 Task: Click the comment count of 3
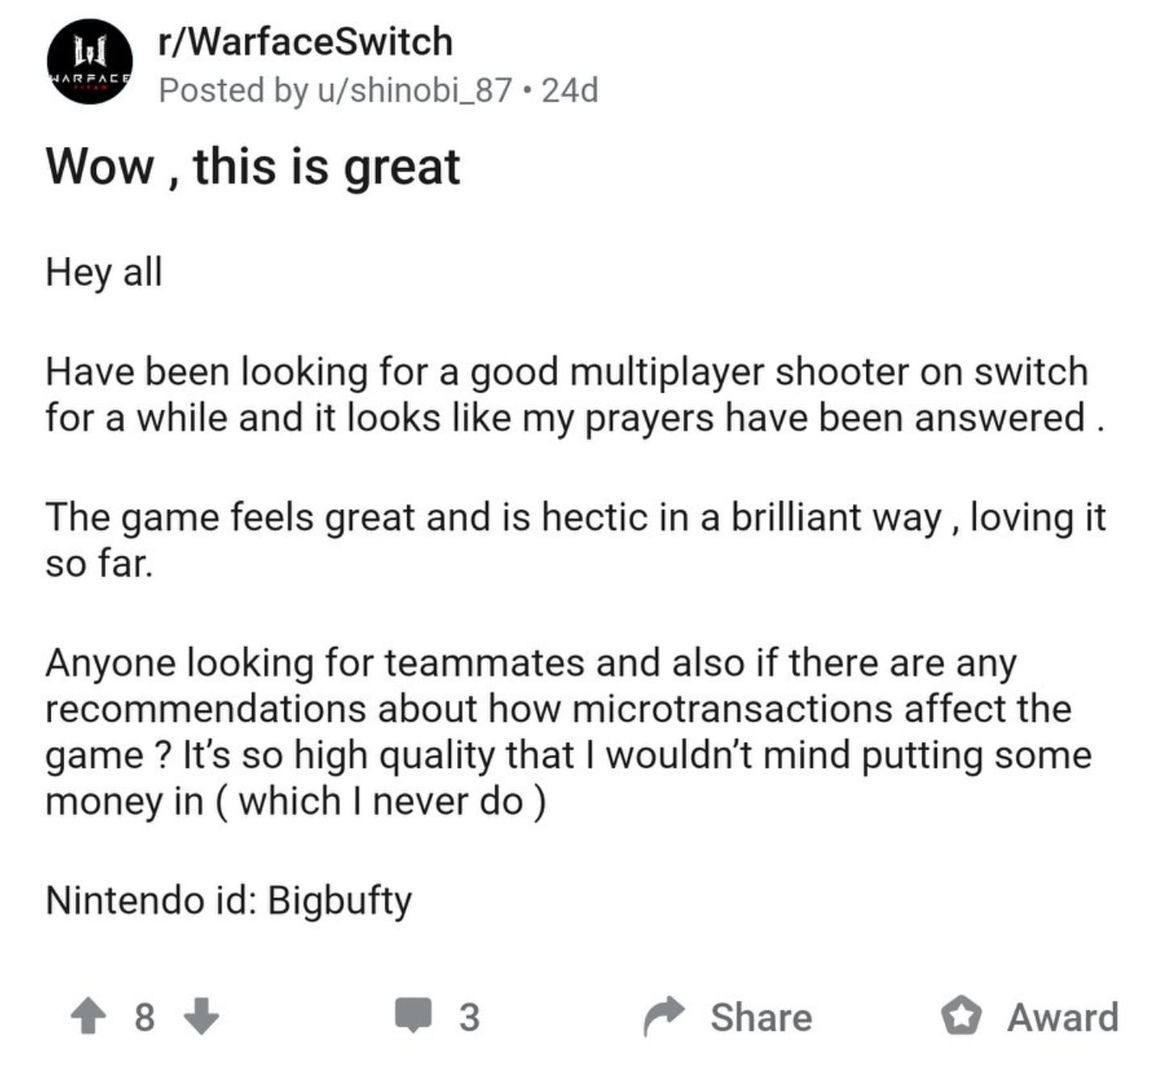pos(469,1017)
